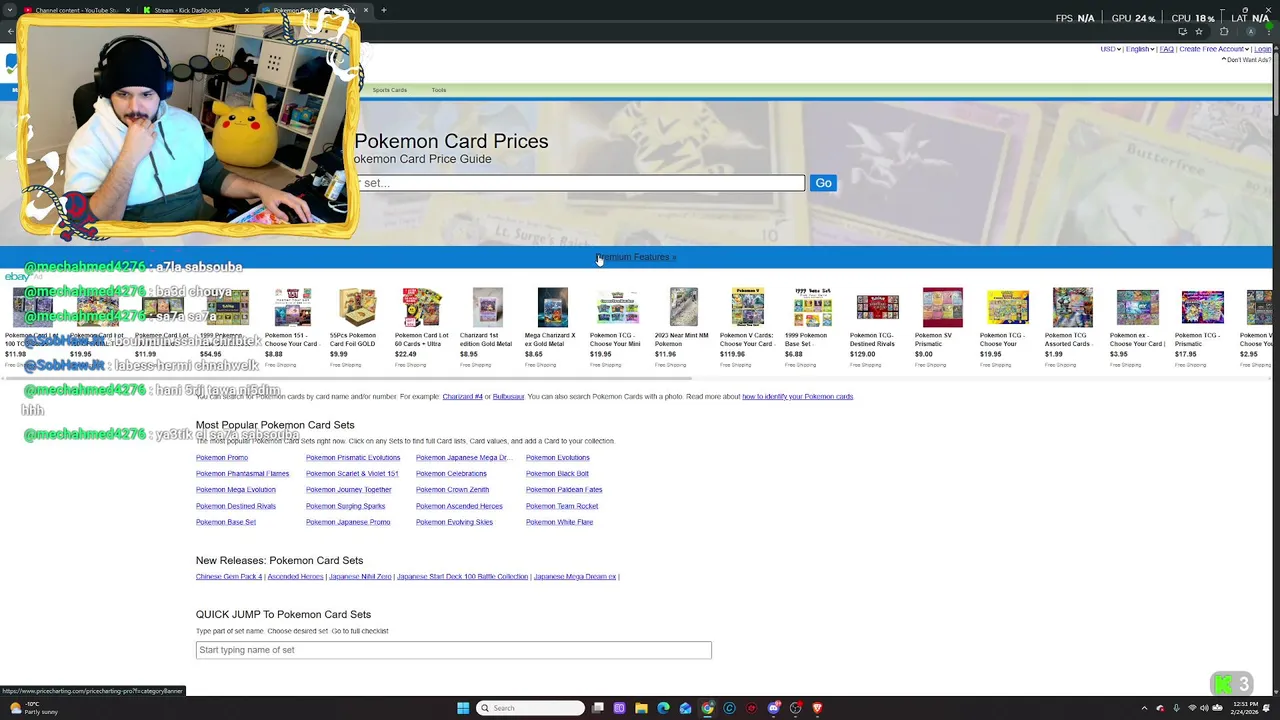Screen dimensions: 1280x720
Task: Click the install app icon in address bar
Action: (1182, 32)
